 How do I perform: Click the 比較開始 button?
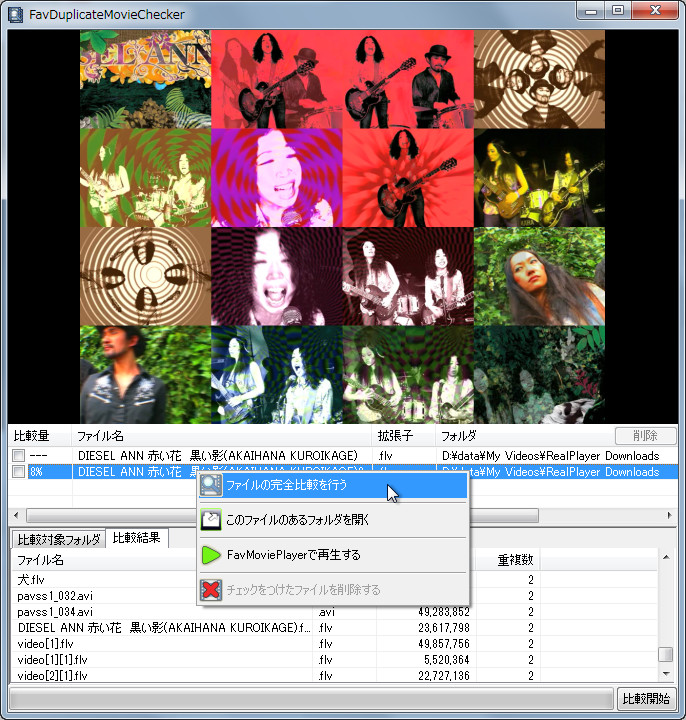[x=646, y=698]
